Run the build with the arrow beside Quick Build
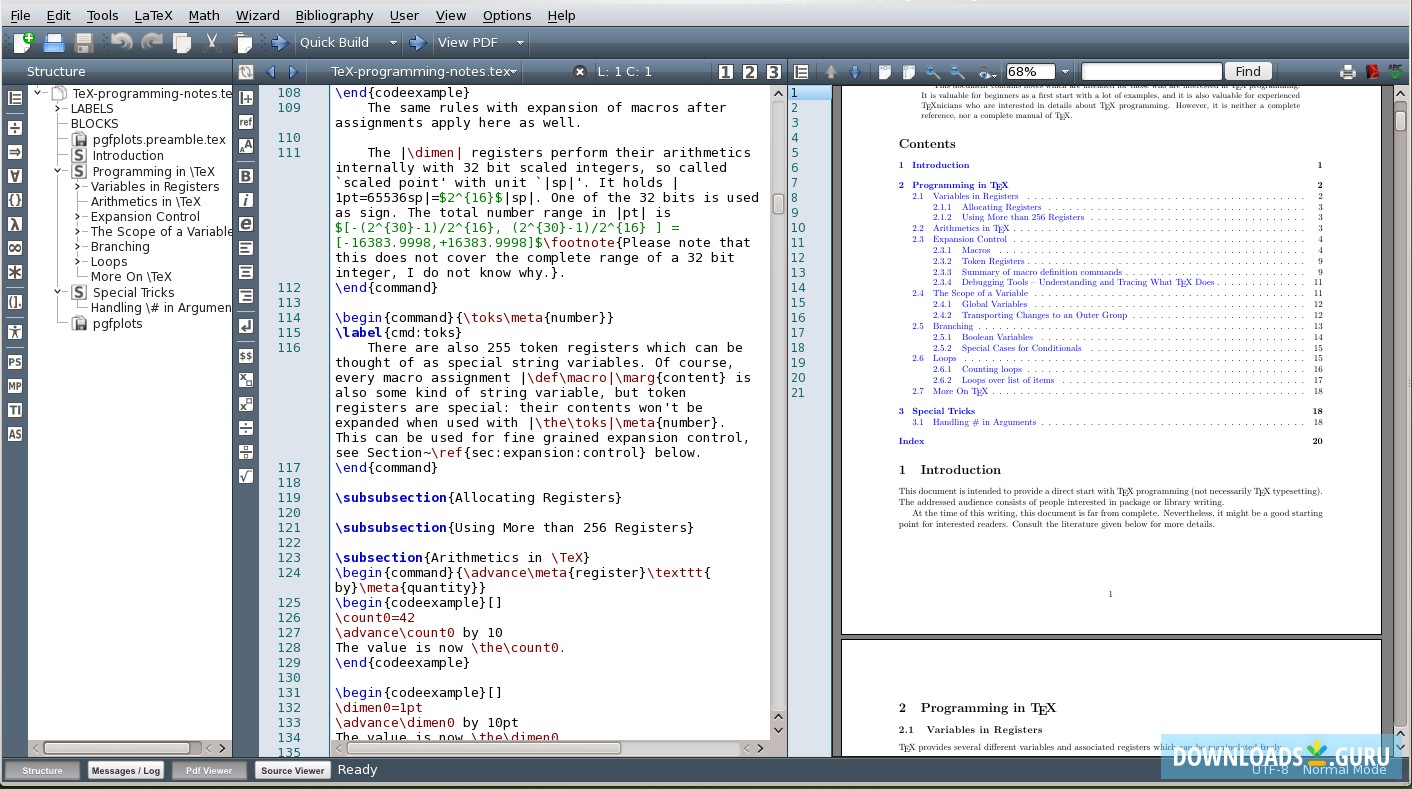The image size is (1412, 789). (x=280, y=42)
